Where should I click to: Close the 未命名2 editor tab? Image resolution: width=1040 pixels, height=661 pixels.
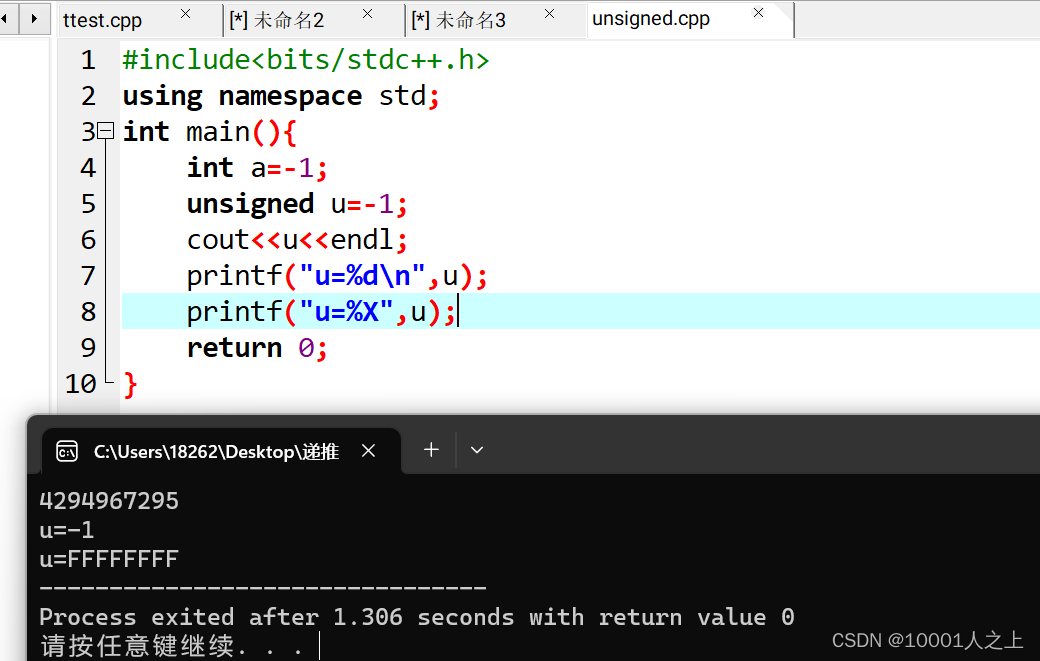[366, 15]
